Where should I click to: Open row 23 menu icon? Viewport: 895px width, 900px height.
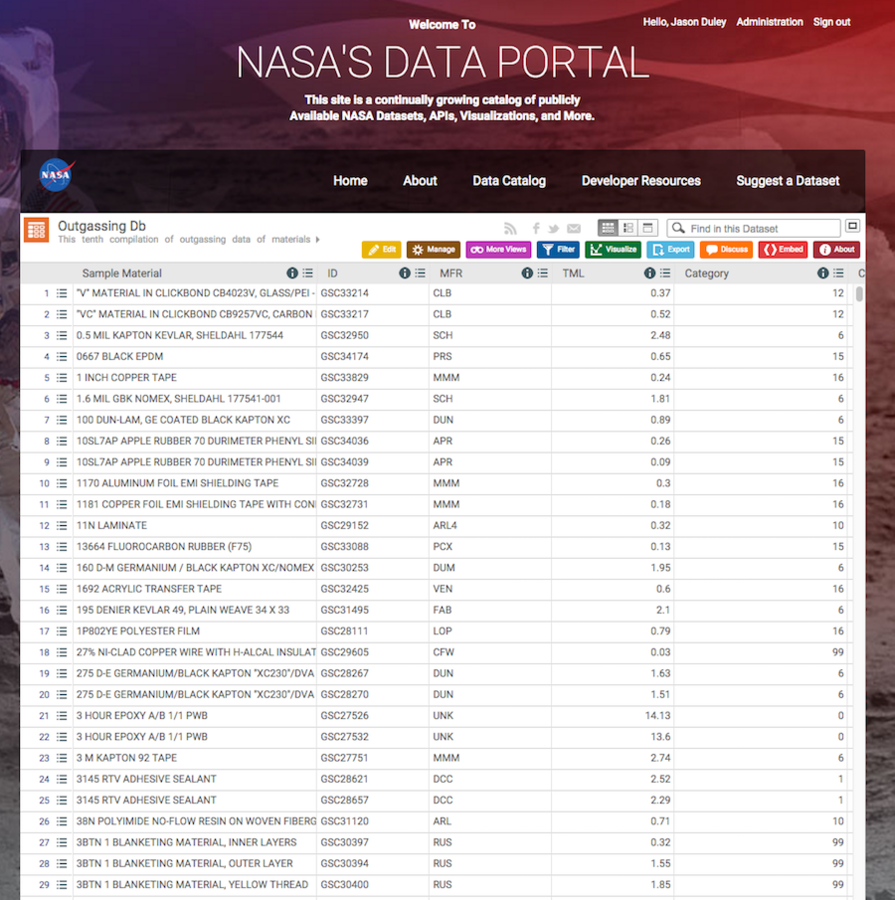(x=62, y=758)
